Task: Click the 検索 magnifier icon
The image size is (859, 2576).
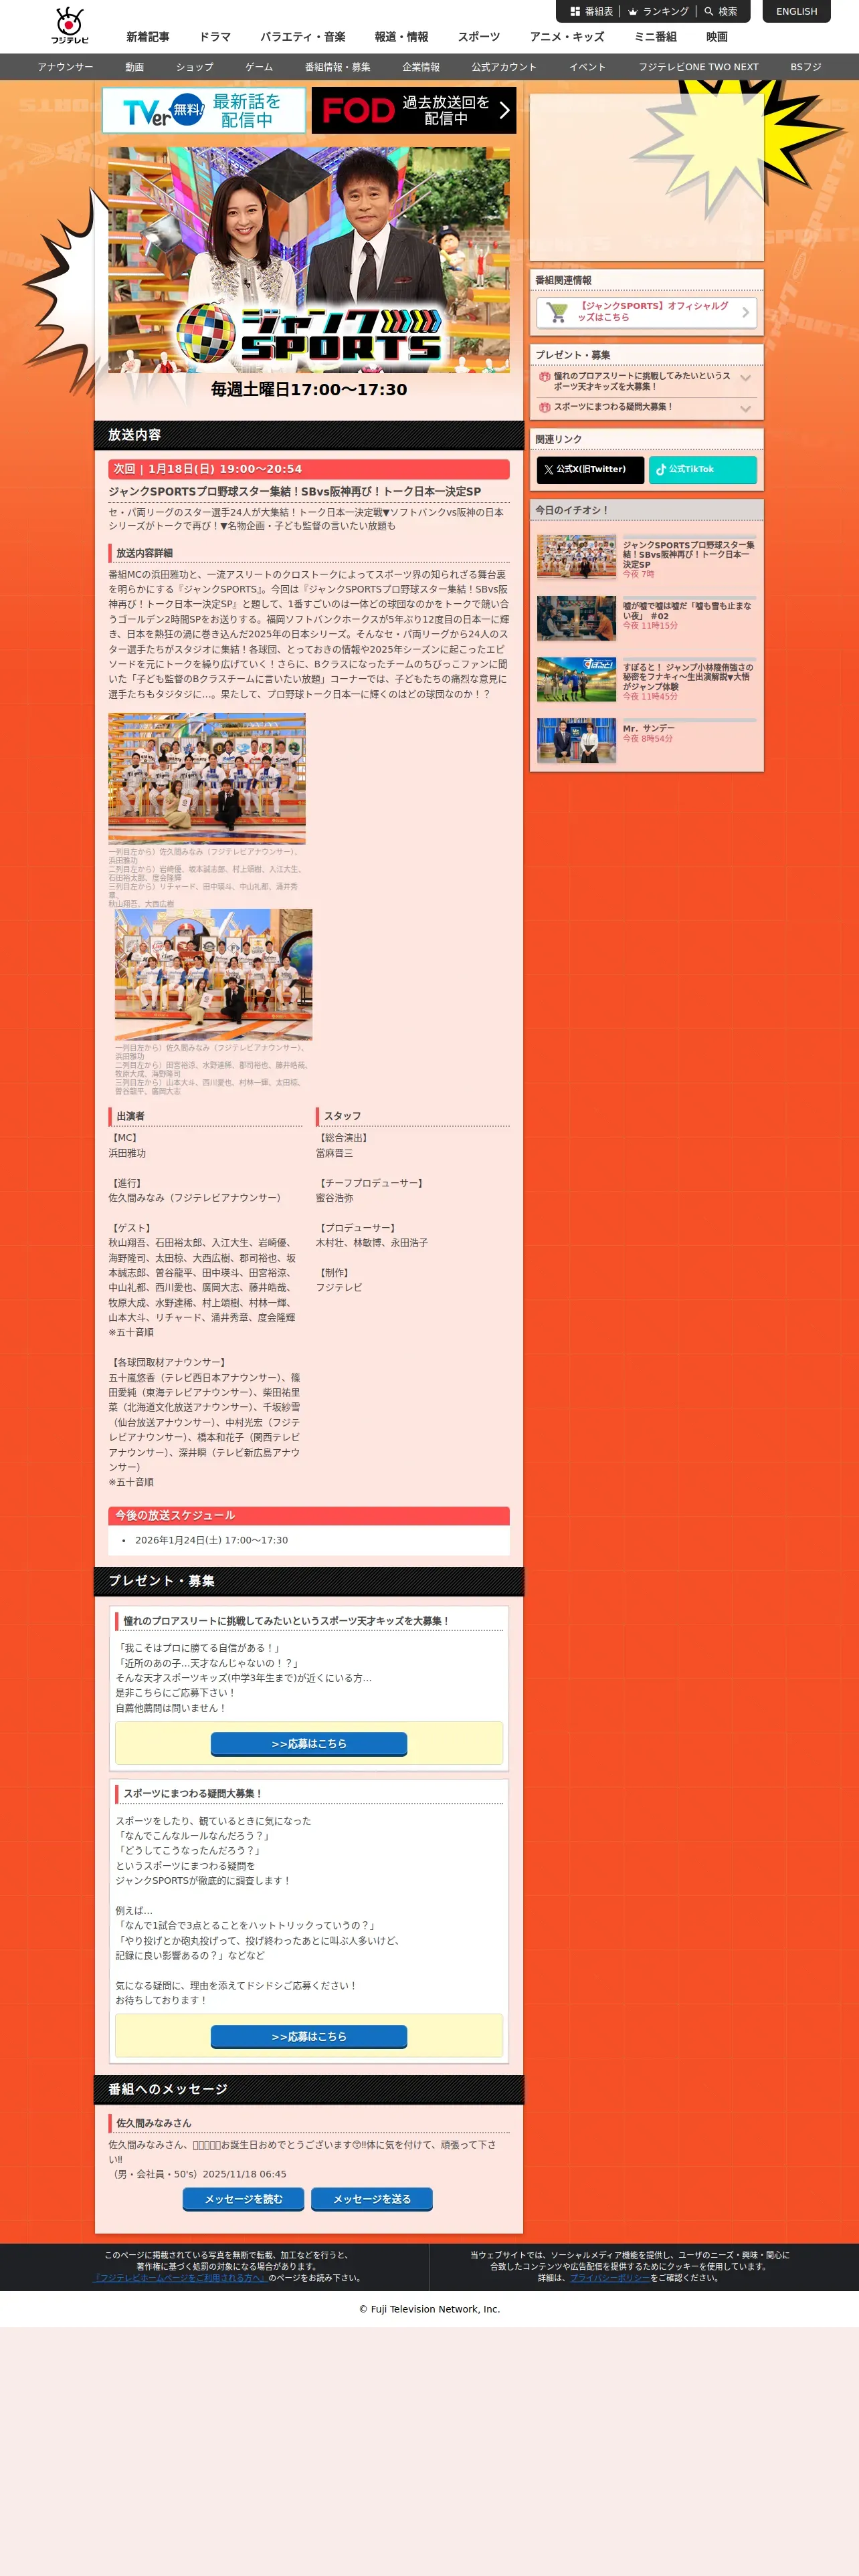Action: coord(708,12)
